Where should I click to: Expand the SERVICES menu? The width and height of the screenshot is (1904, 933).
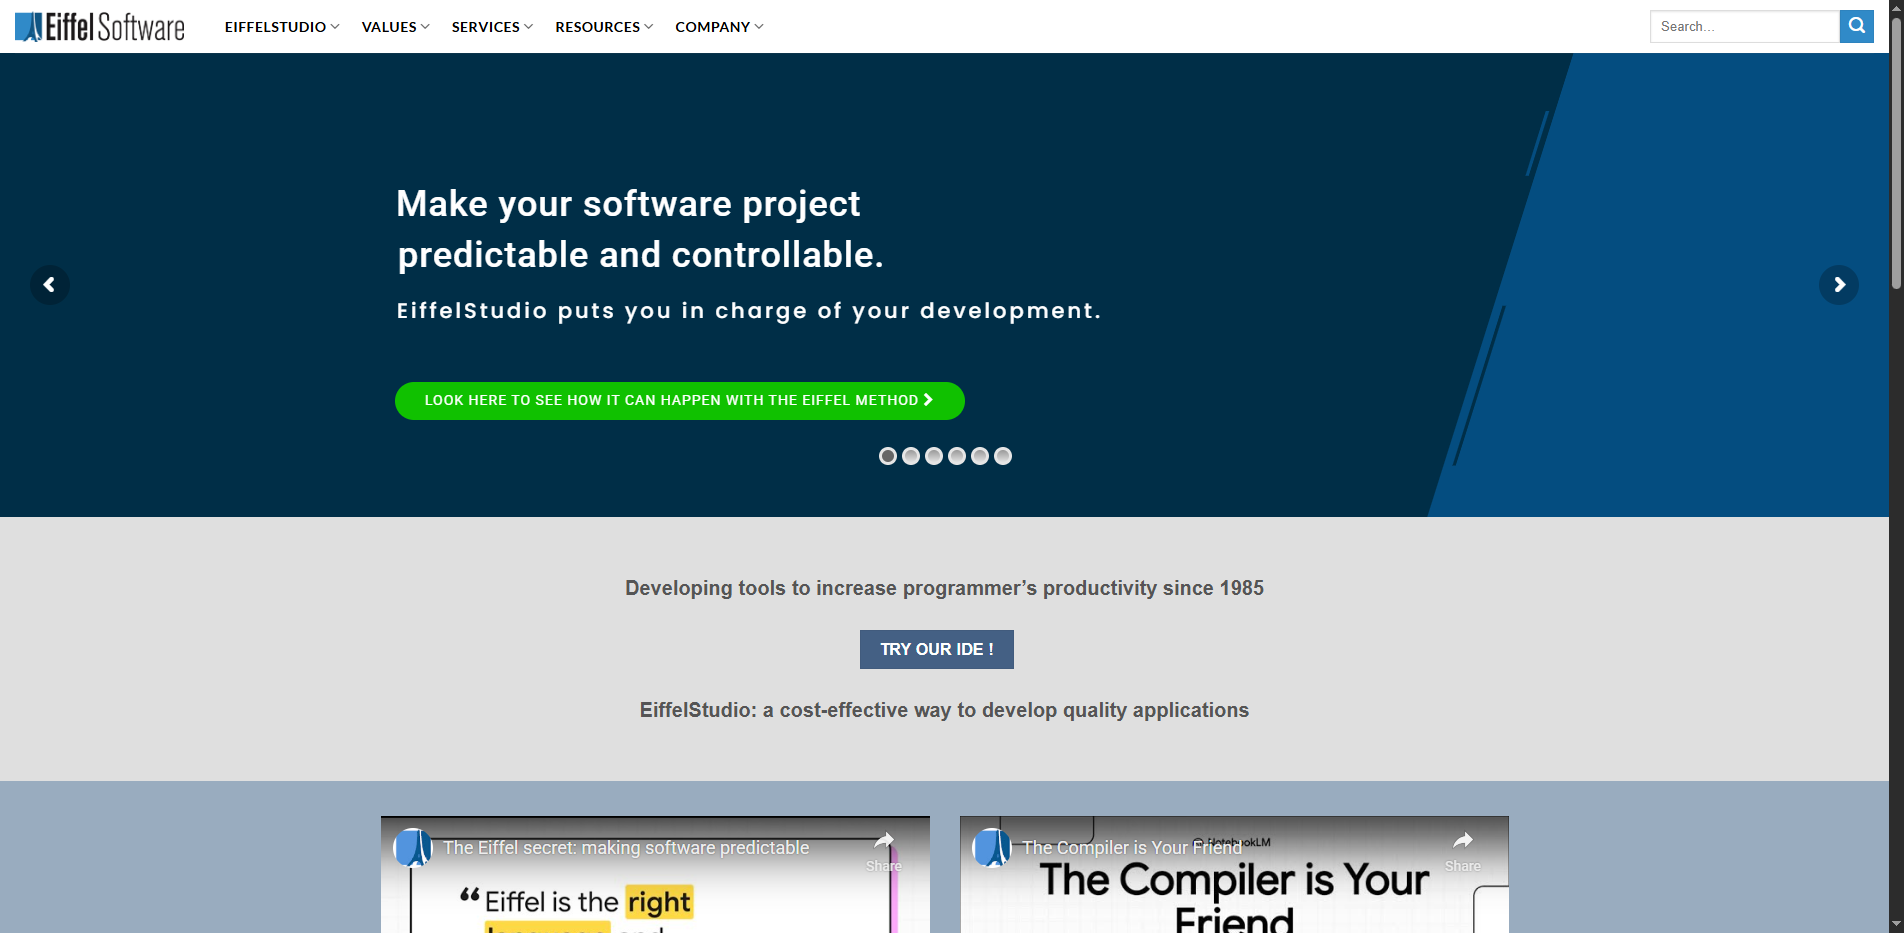pos(492,27)
